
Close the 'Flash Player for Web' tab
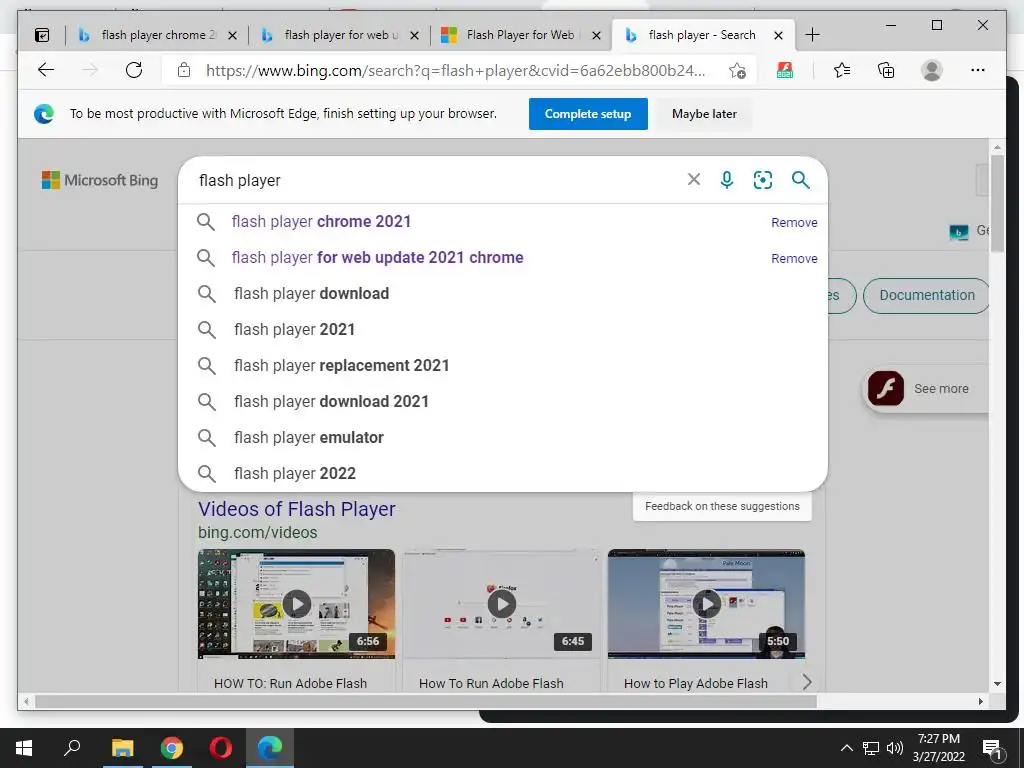point(596,35)
